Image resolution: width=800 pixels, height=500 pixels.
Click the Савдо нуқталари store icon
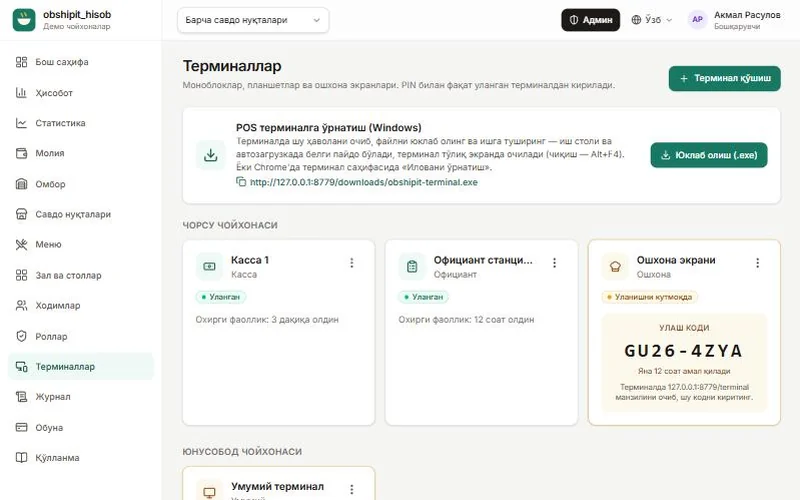tap(21, 214)
